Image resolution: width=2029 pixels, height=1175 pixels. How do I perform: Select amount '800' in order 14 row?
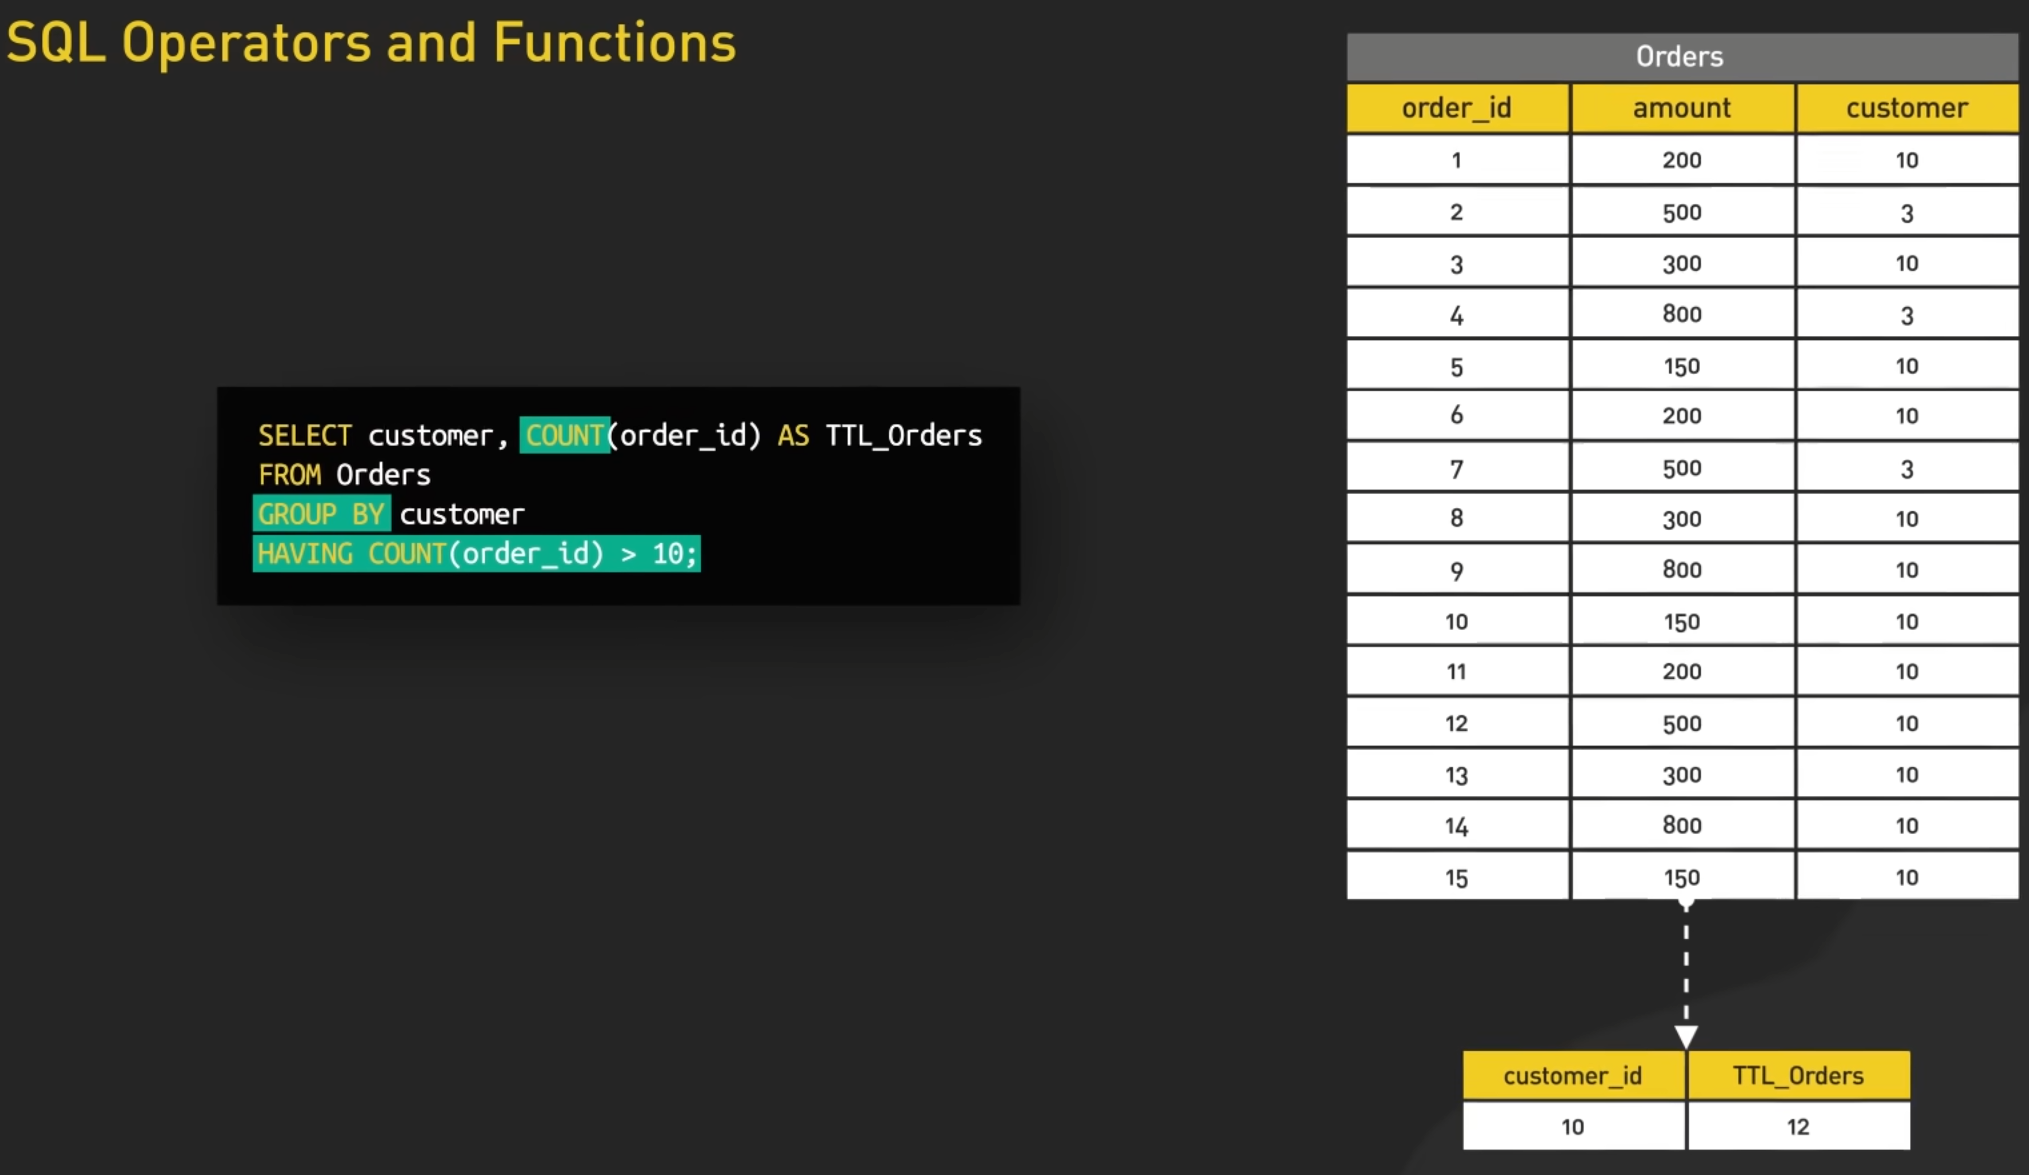[x=1682, y=825]
